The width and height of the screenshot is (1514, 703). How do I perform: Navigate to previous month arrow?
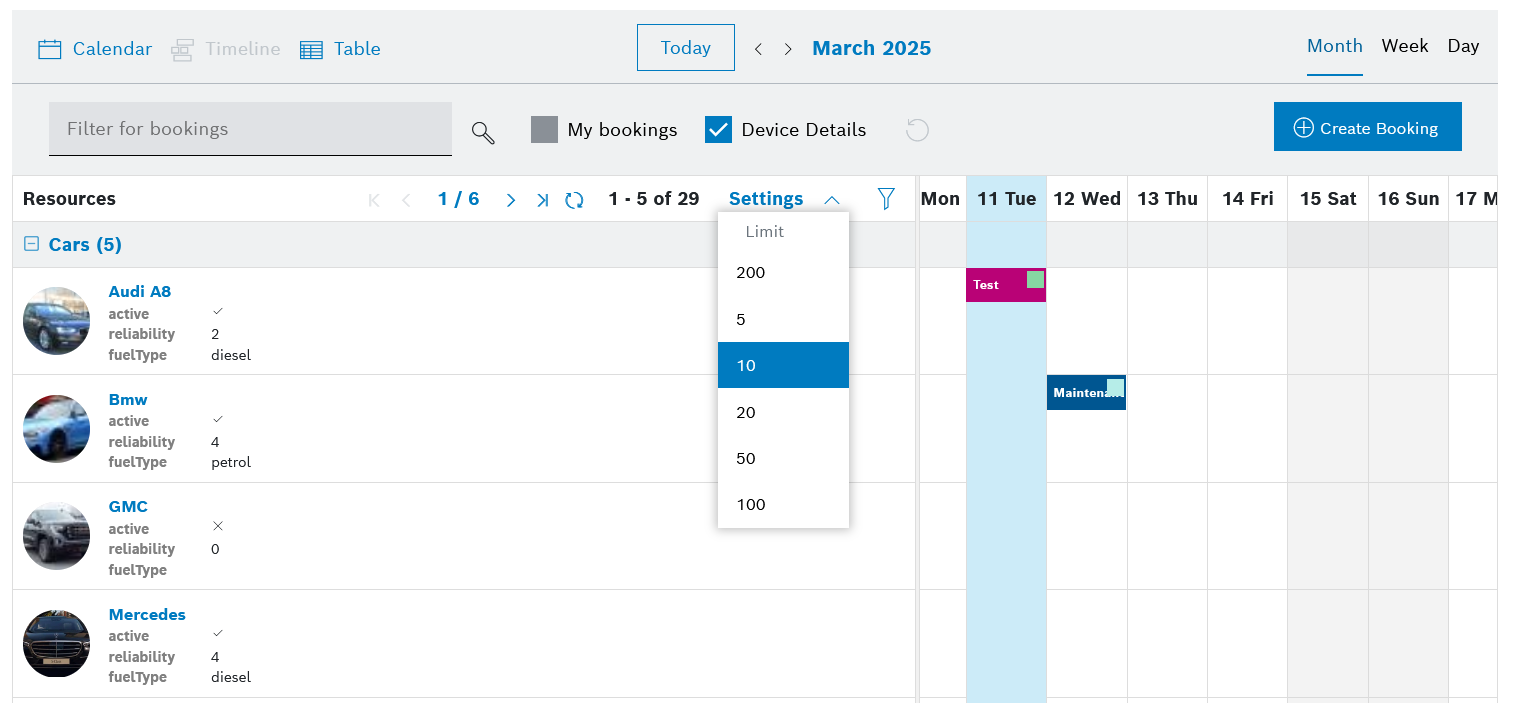pyautogui.click(x=758, y=49)
